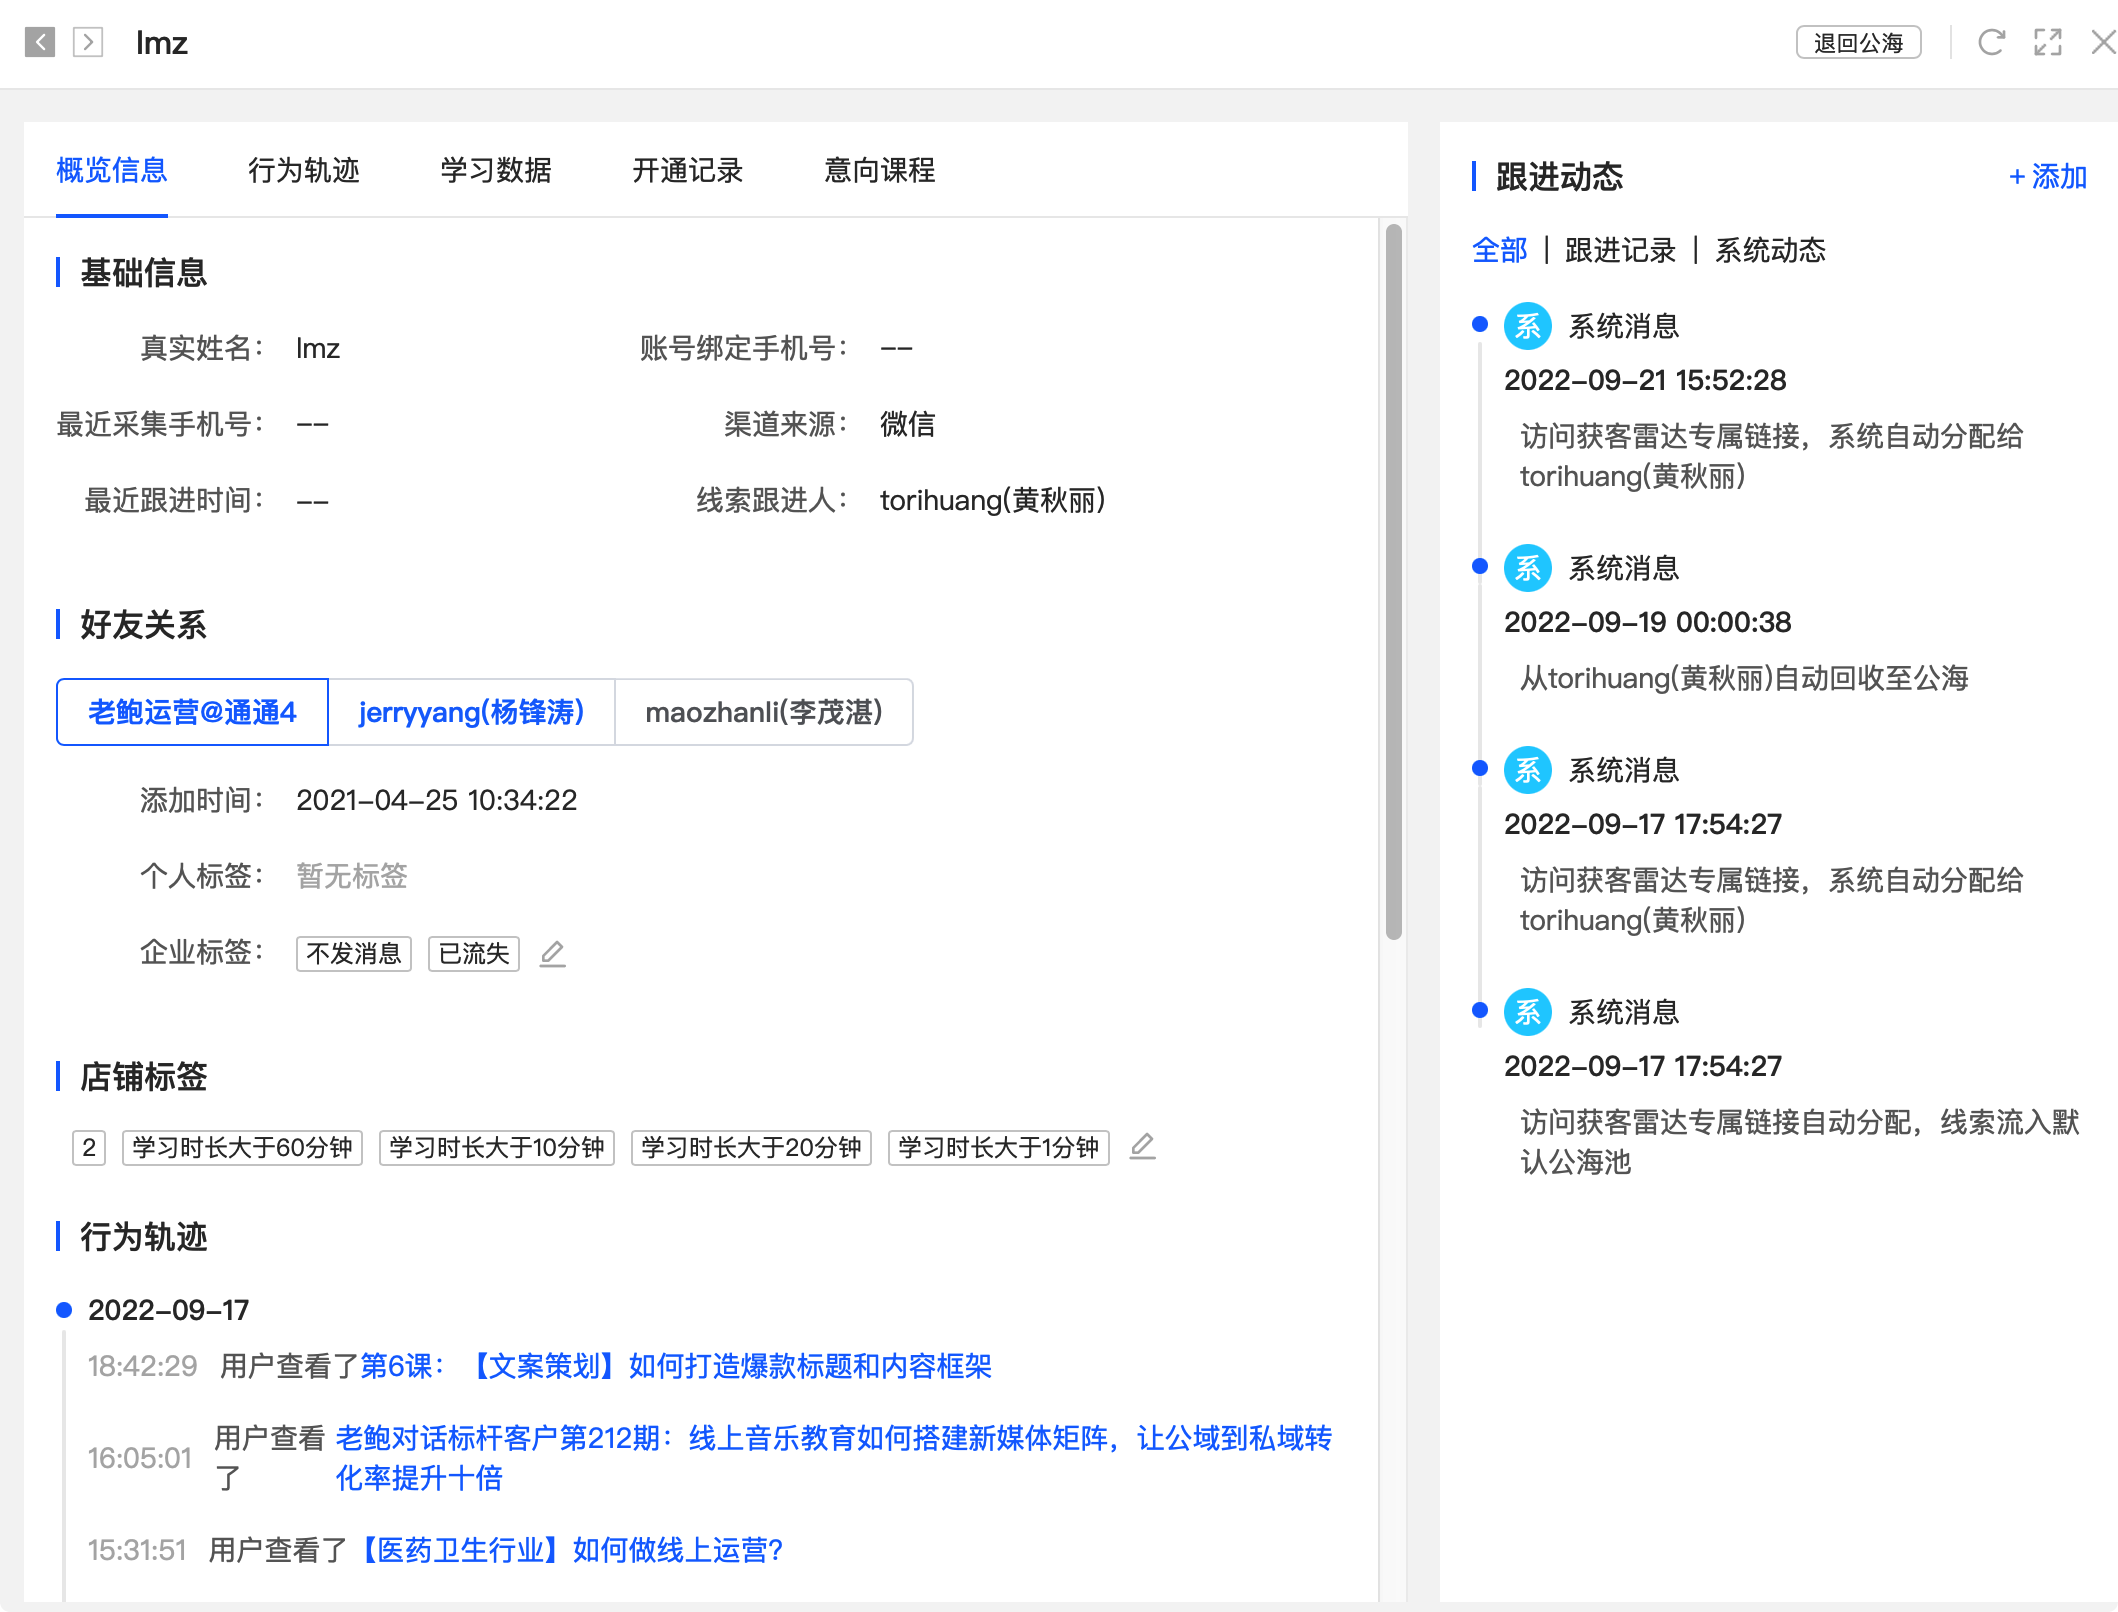Click timeline dot for 2022-09-21 system message

pyautogui.click(x=1480, y=324)
